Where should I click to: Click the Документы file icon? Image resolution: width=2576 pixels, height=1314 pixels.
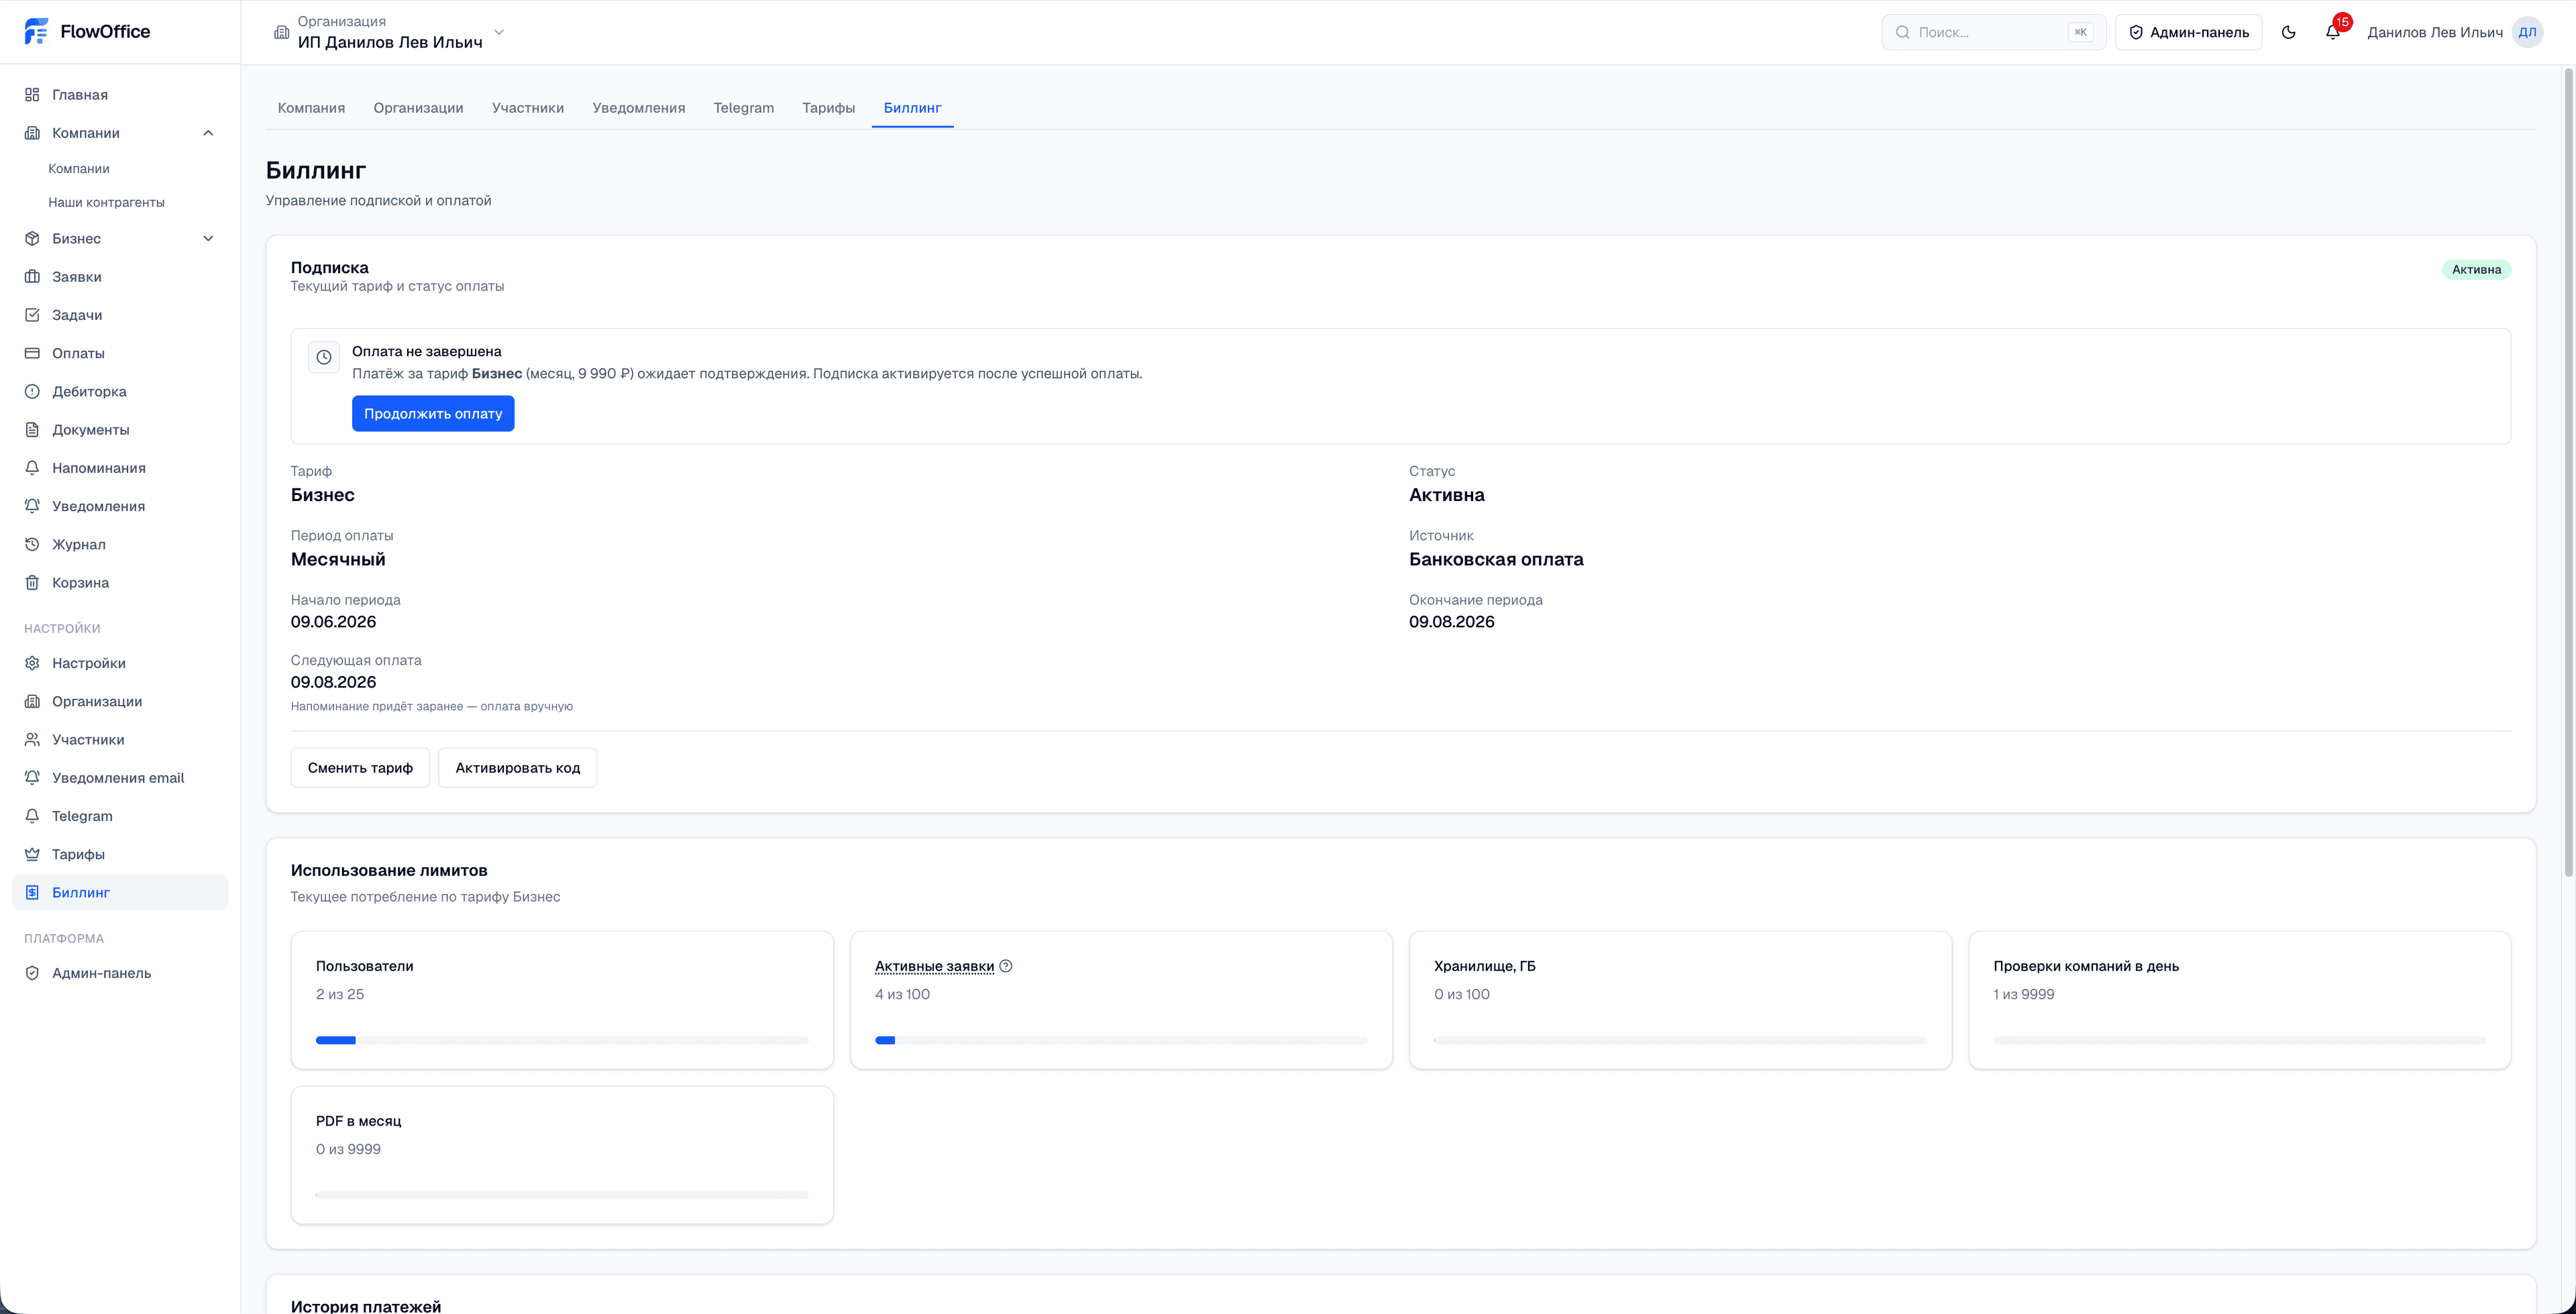[x=32, y=430]
